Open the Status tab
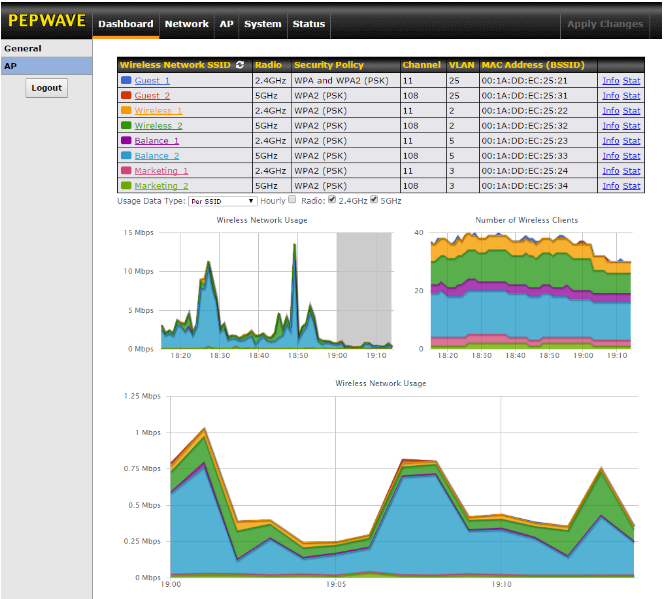664x599 pixels. point(308,24)
